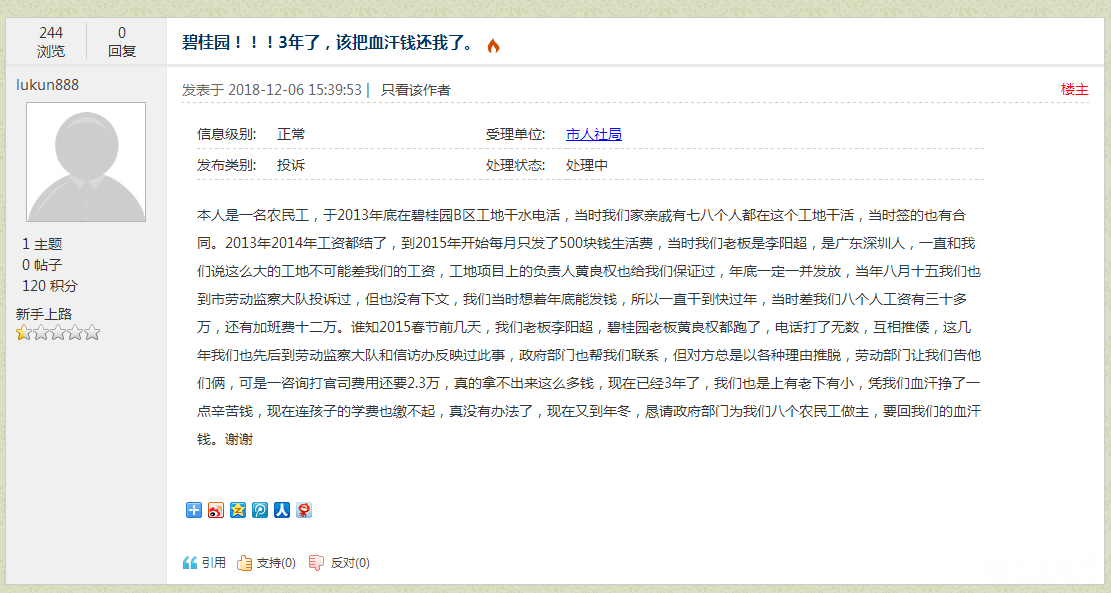
Task: Open more sharing options via plus icon
Action: pos(193,510)
